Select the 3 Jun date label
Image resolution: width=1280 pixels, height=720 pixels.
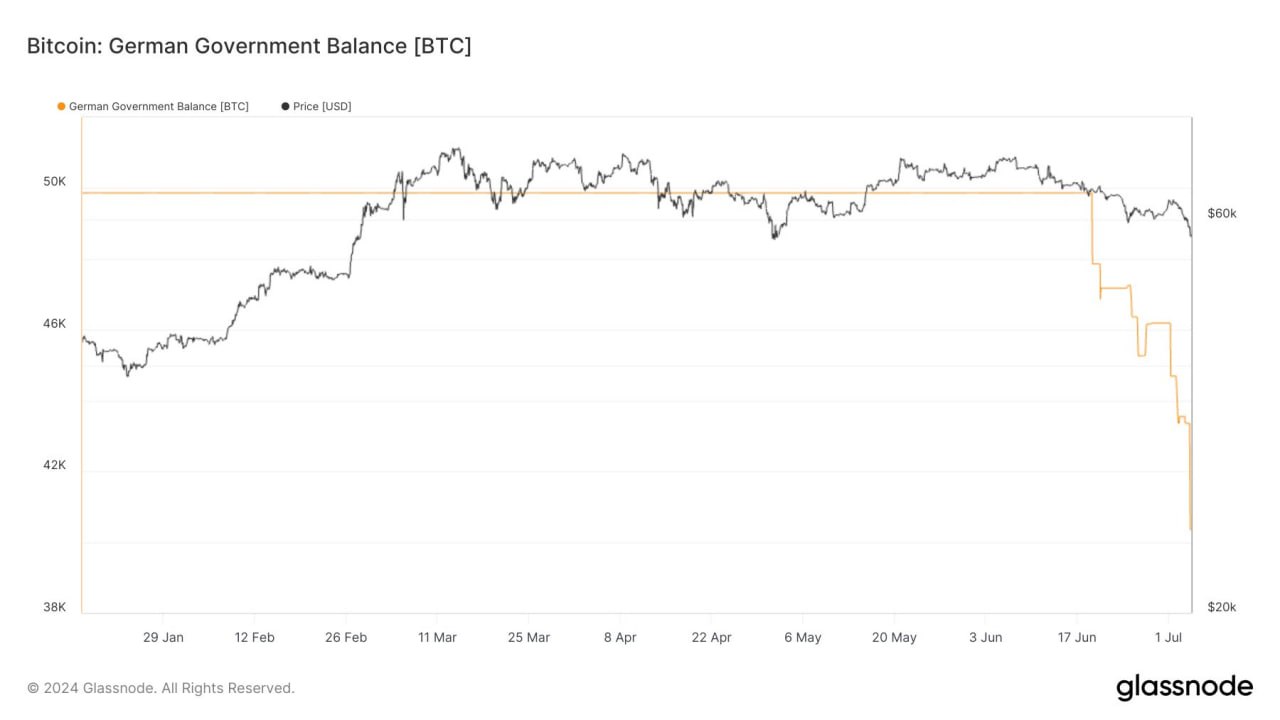[x=986, y=637]
